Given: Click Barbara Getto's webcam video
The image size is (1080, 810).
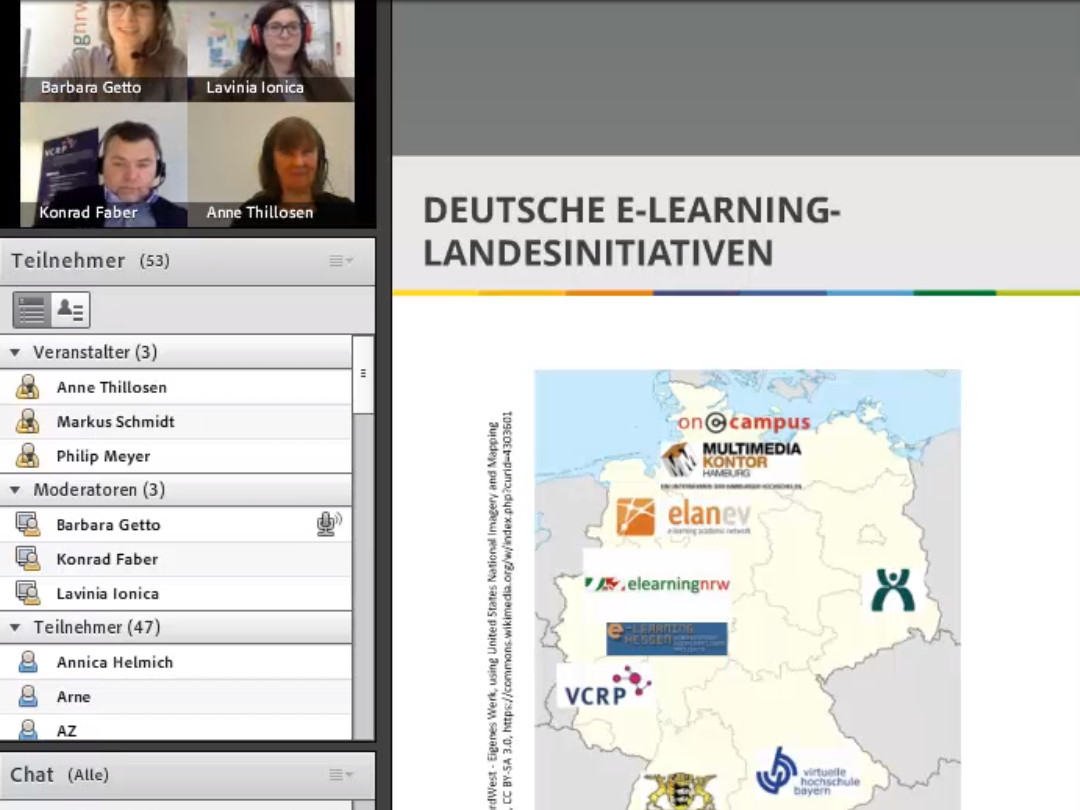Looking at the screenshot, I should coord(104,51).
